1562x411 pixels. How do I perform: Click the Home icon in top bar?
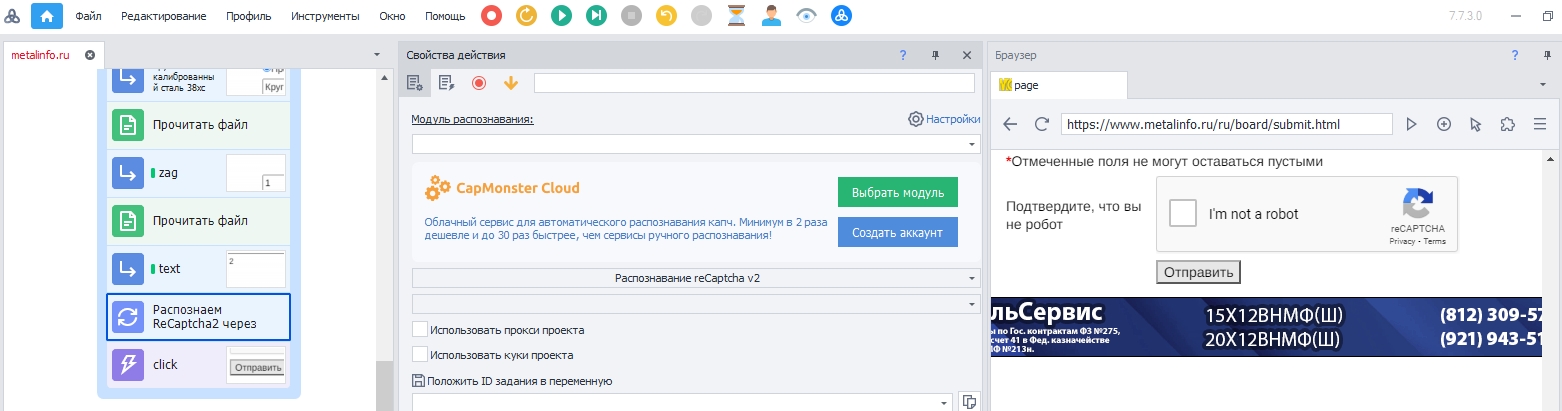(46, 15)
